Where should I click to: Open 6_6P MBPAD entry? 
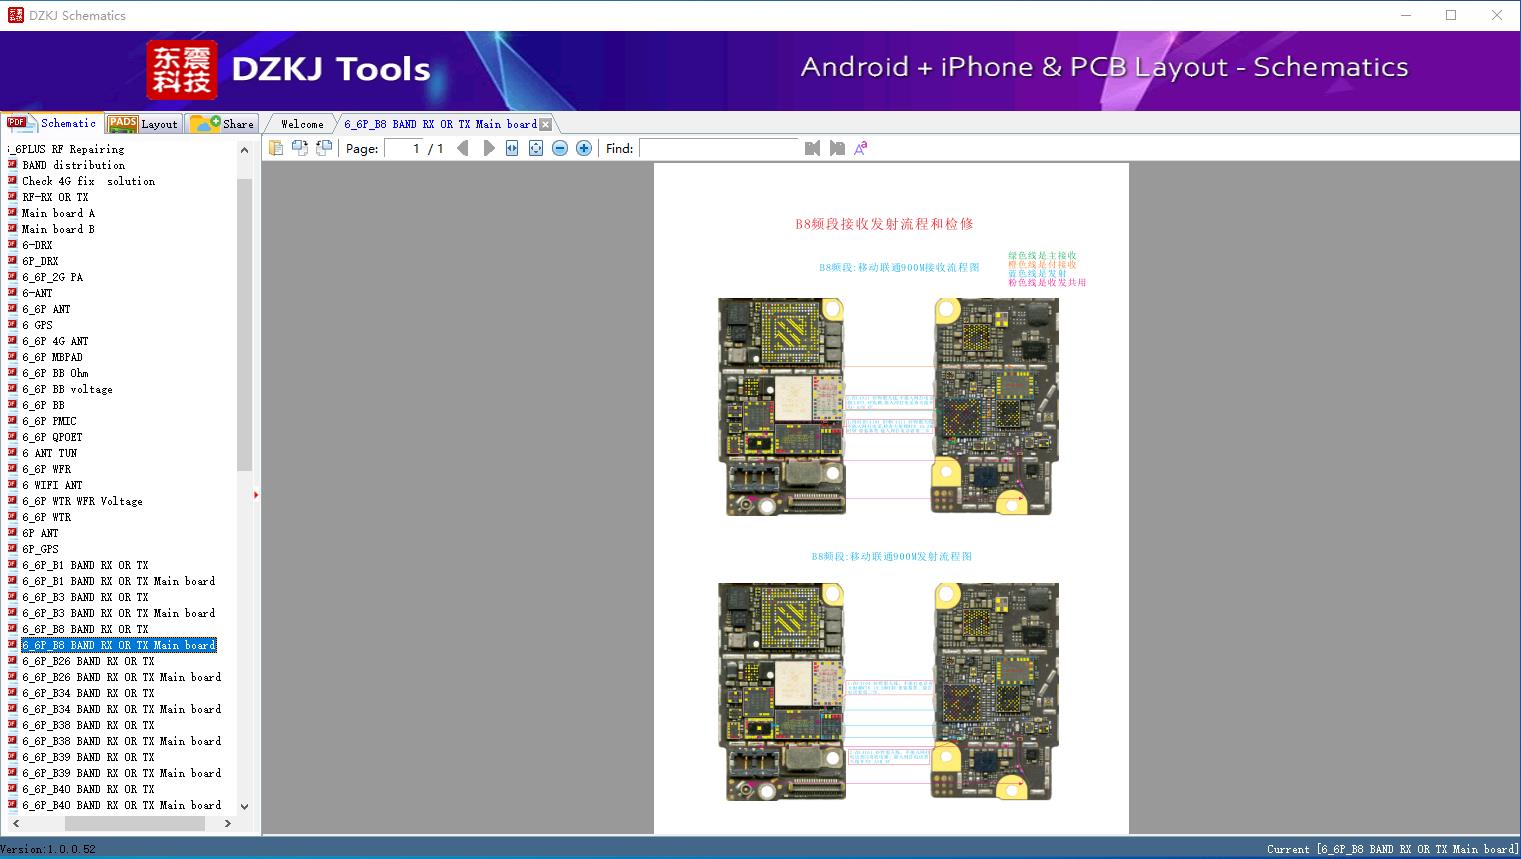pyautogui.click(x=52, y=357)
